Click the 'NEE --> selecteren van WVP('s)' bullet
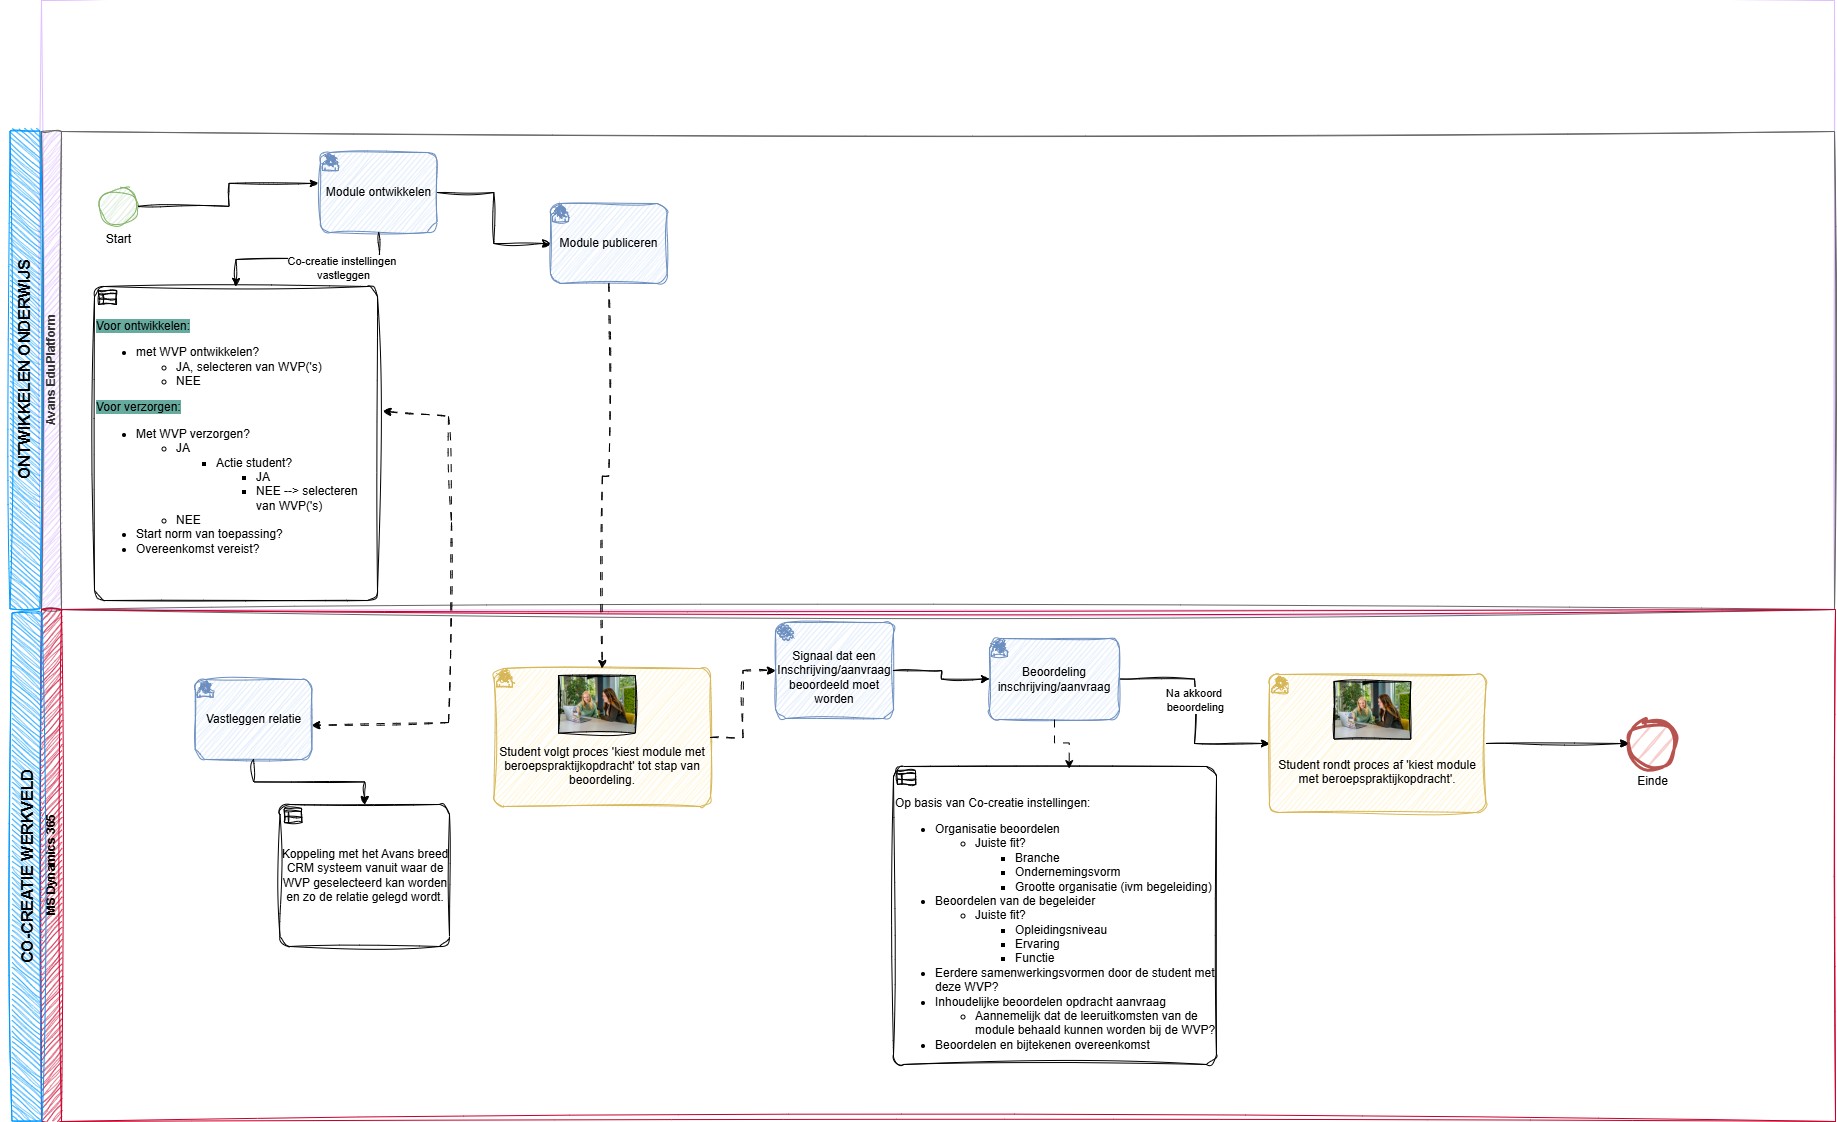Viewport: 1837px width, 1122px height. click(306, 498)
